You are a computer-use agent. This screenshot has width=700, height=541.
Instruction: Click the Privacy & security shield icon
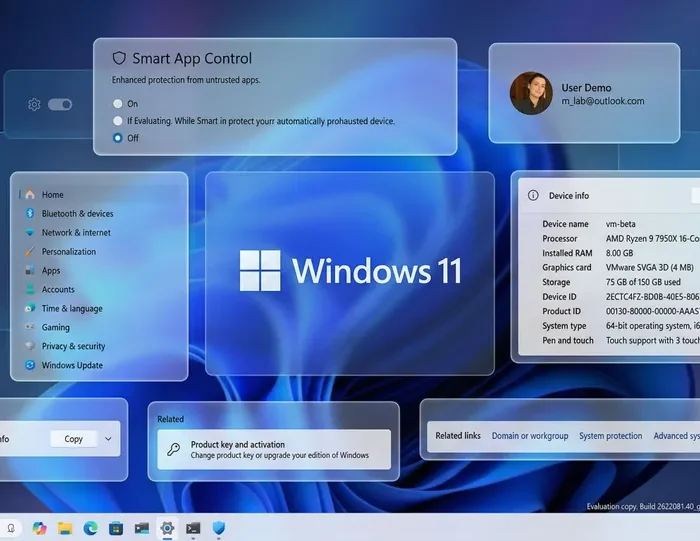pyautogui.click(x=30, y=346)
